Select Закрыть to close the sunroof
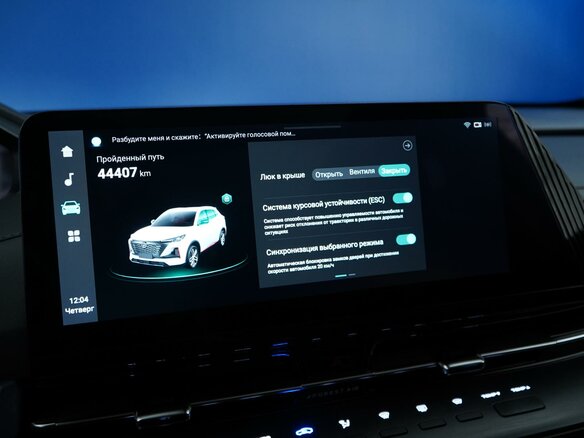The image size is (584, 438). tap(394, 171)
